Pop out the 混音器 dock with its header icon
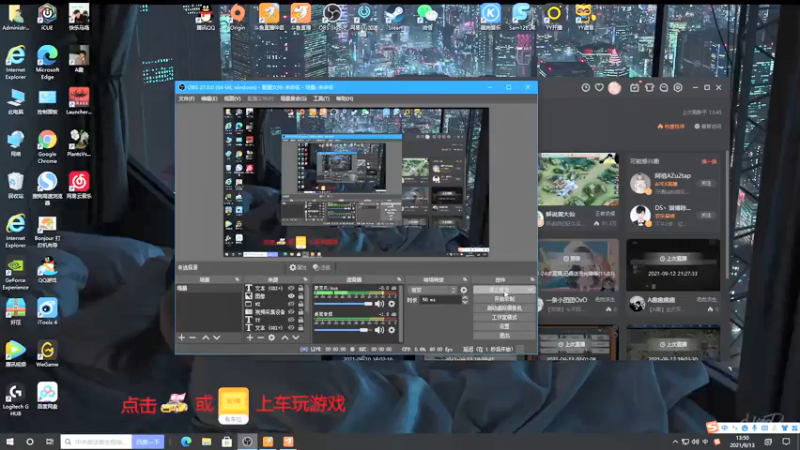The height and width of the screenshot is (450, 800). (399, 280)
